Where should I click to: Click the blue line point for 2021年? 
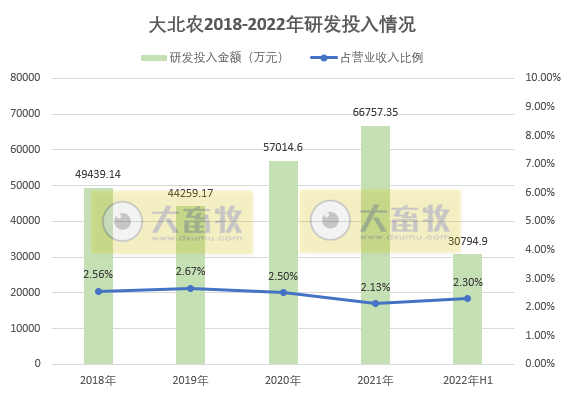[376, 304]
